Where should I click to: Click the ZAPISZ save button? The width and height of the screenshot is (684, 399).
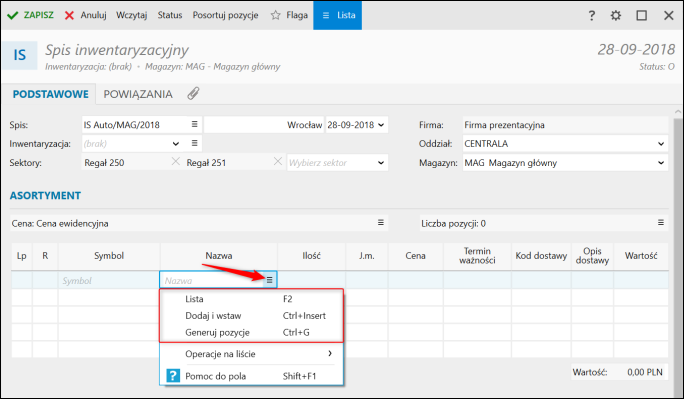point(30,15)
